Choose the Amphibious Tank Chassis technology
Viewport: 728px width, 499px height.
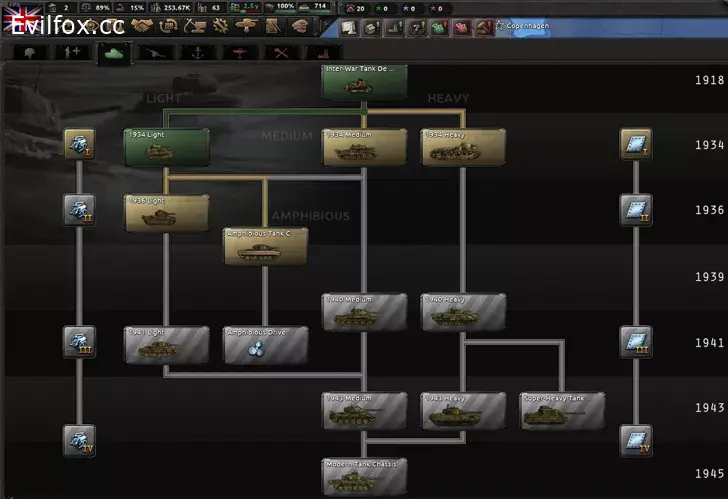tap(265, 246)
